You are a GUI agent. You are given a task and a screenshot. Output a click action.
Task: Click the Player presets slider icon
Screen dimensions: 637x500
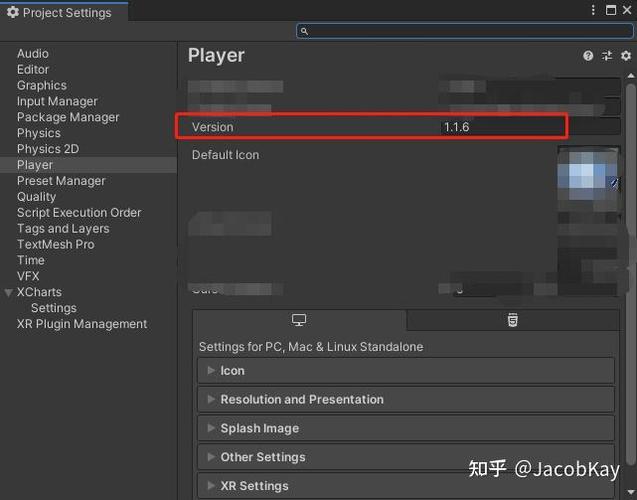[x=607, y=56]
